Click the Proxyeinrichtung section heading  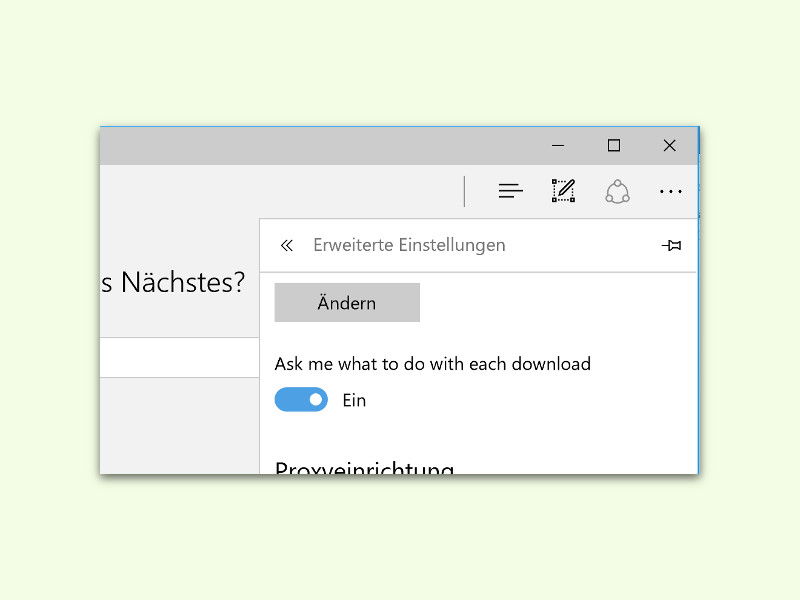click(364, 467)
